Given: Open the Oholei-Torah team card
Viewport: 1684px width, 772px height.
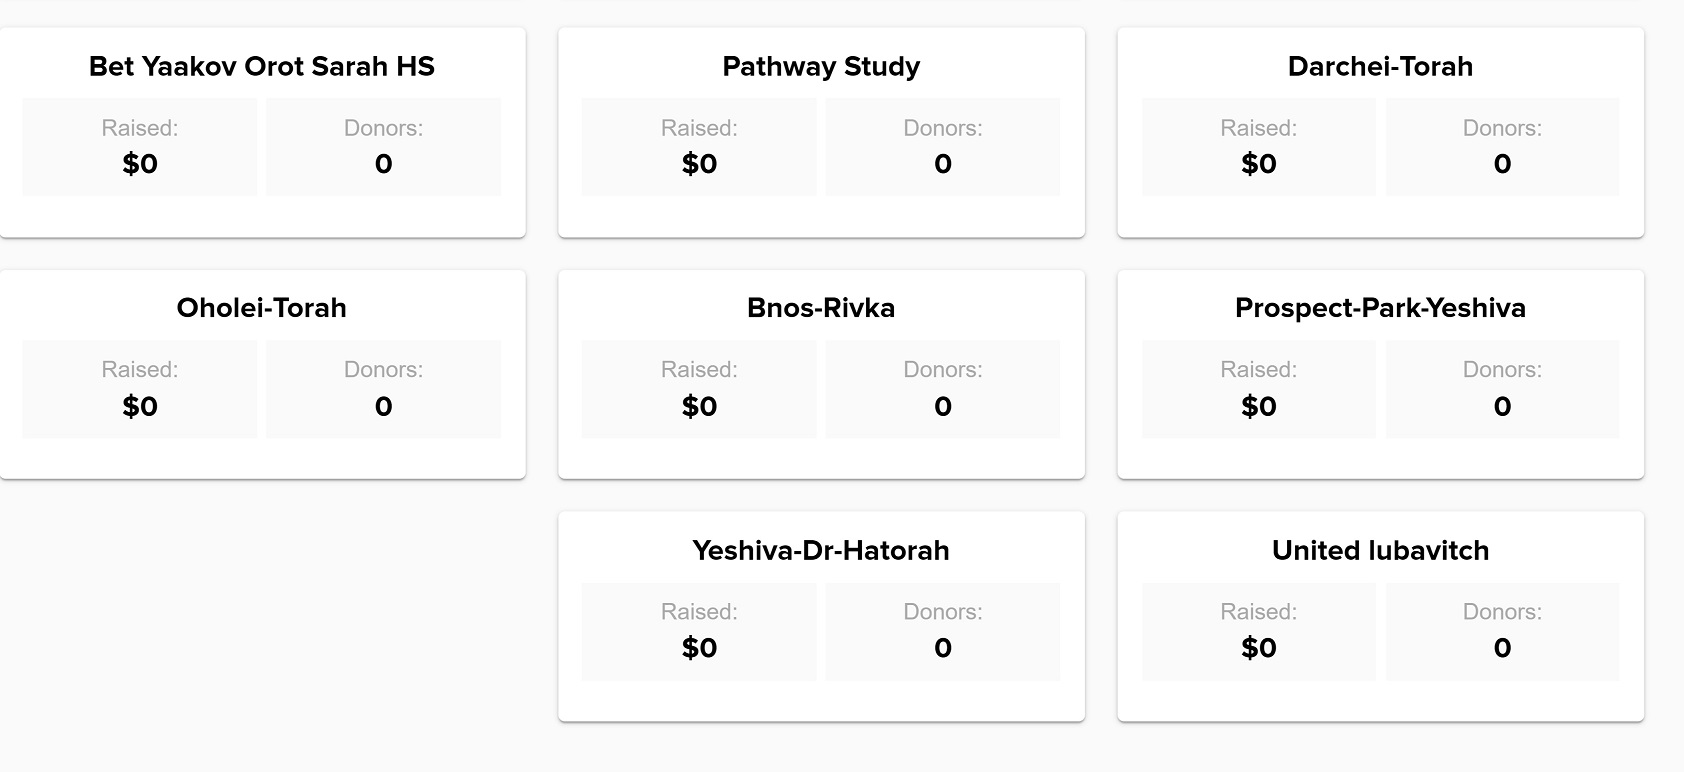Looking at the screenshot, I should click(262, 308).
